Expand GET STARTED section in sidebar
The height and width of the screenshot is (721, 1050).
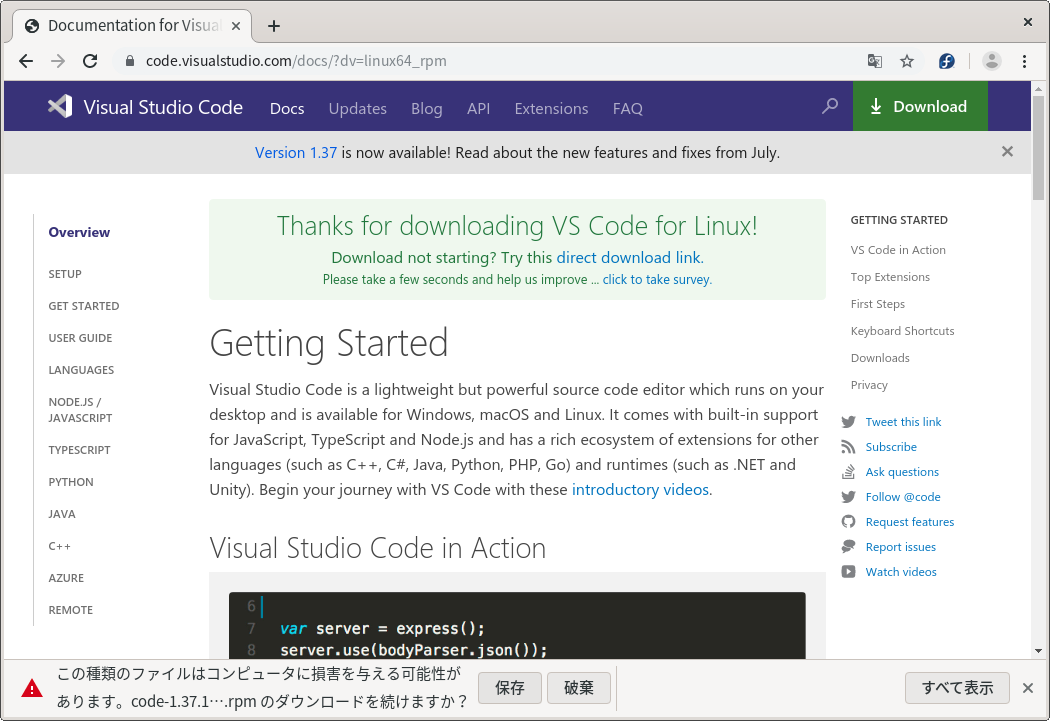click(84, 306)
